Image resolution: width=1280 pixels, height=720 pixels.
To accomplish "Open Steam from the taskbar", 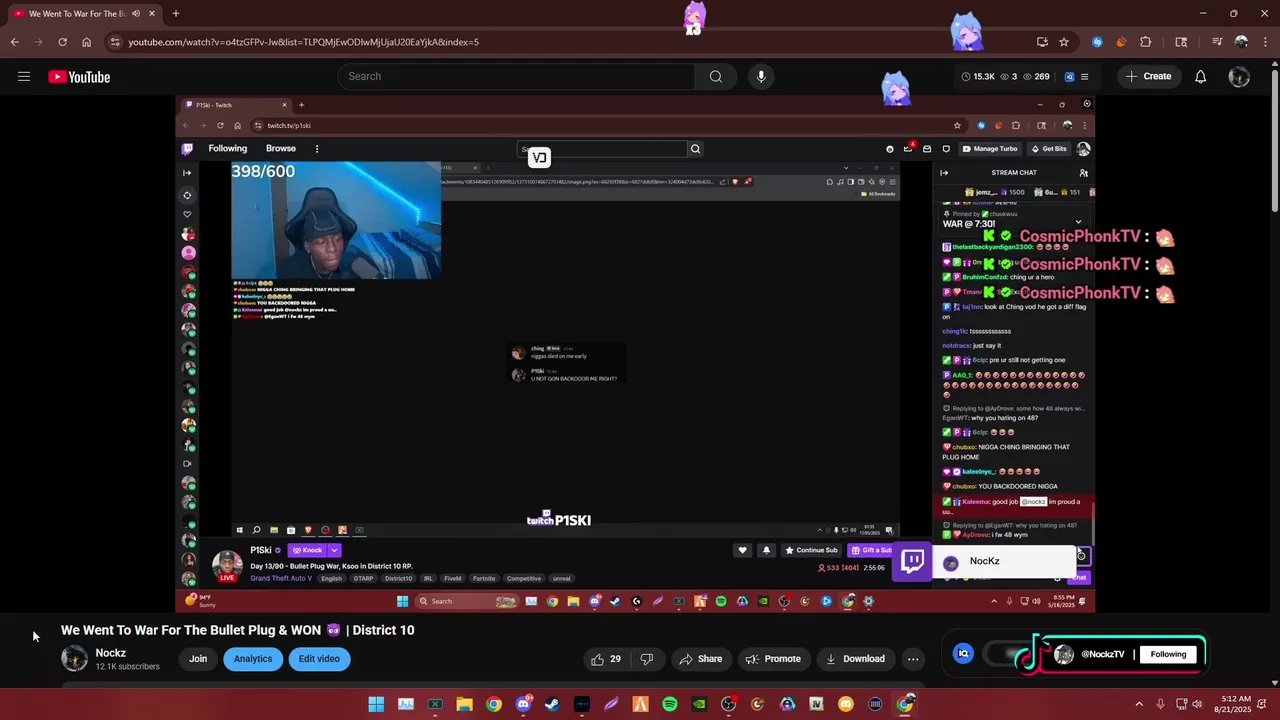I will pos(552,704).
